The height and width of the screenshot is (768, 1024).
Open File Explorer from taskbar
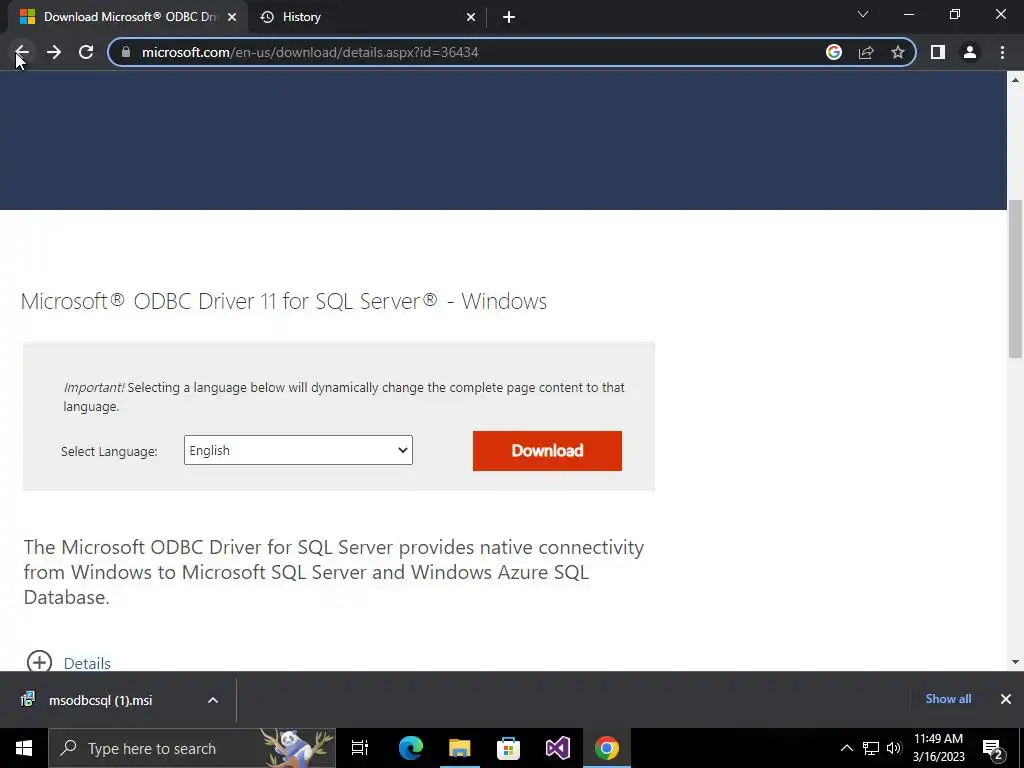point(460,748)
